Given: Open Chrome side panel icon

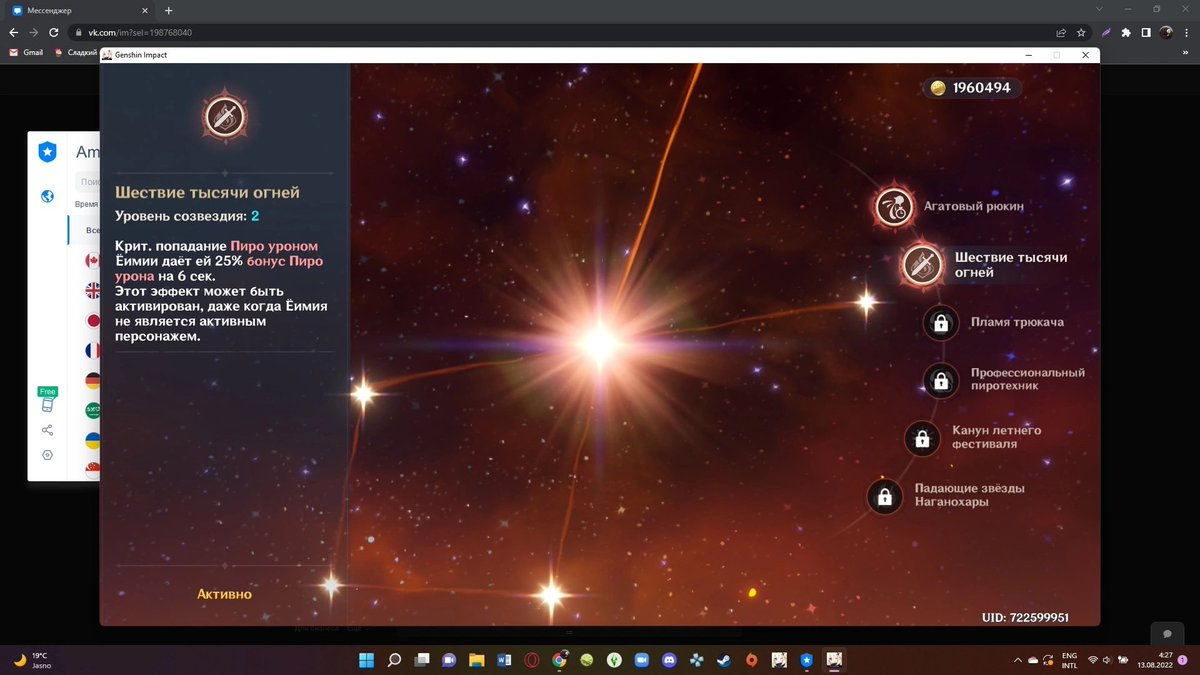Looking at the screenshot, I should (1146, 32).
